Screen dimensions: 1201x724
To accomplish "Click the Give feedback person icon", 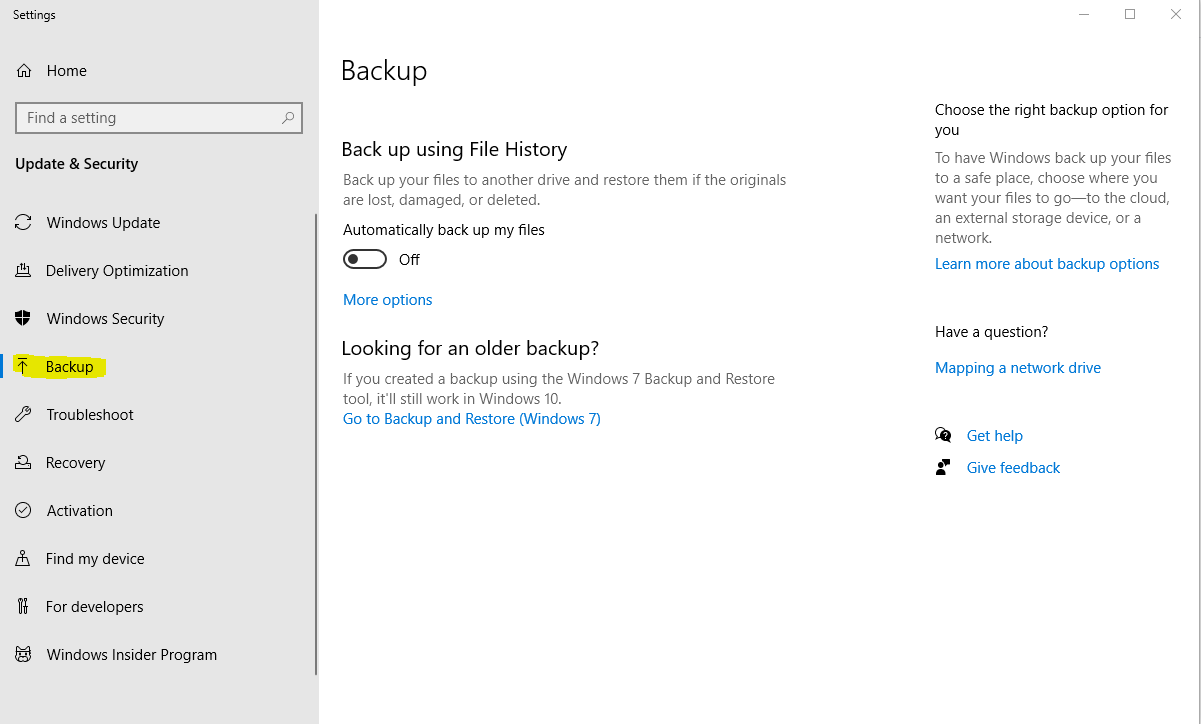I will click(943, 467).
